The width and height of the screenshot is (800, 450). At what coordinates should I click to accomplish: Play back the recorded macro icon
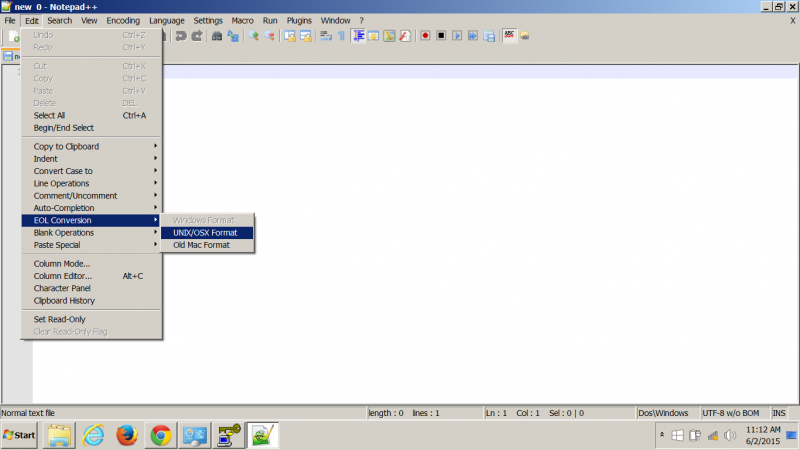tap(457, 36)
